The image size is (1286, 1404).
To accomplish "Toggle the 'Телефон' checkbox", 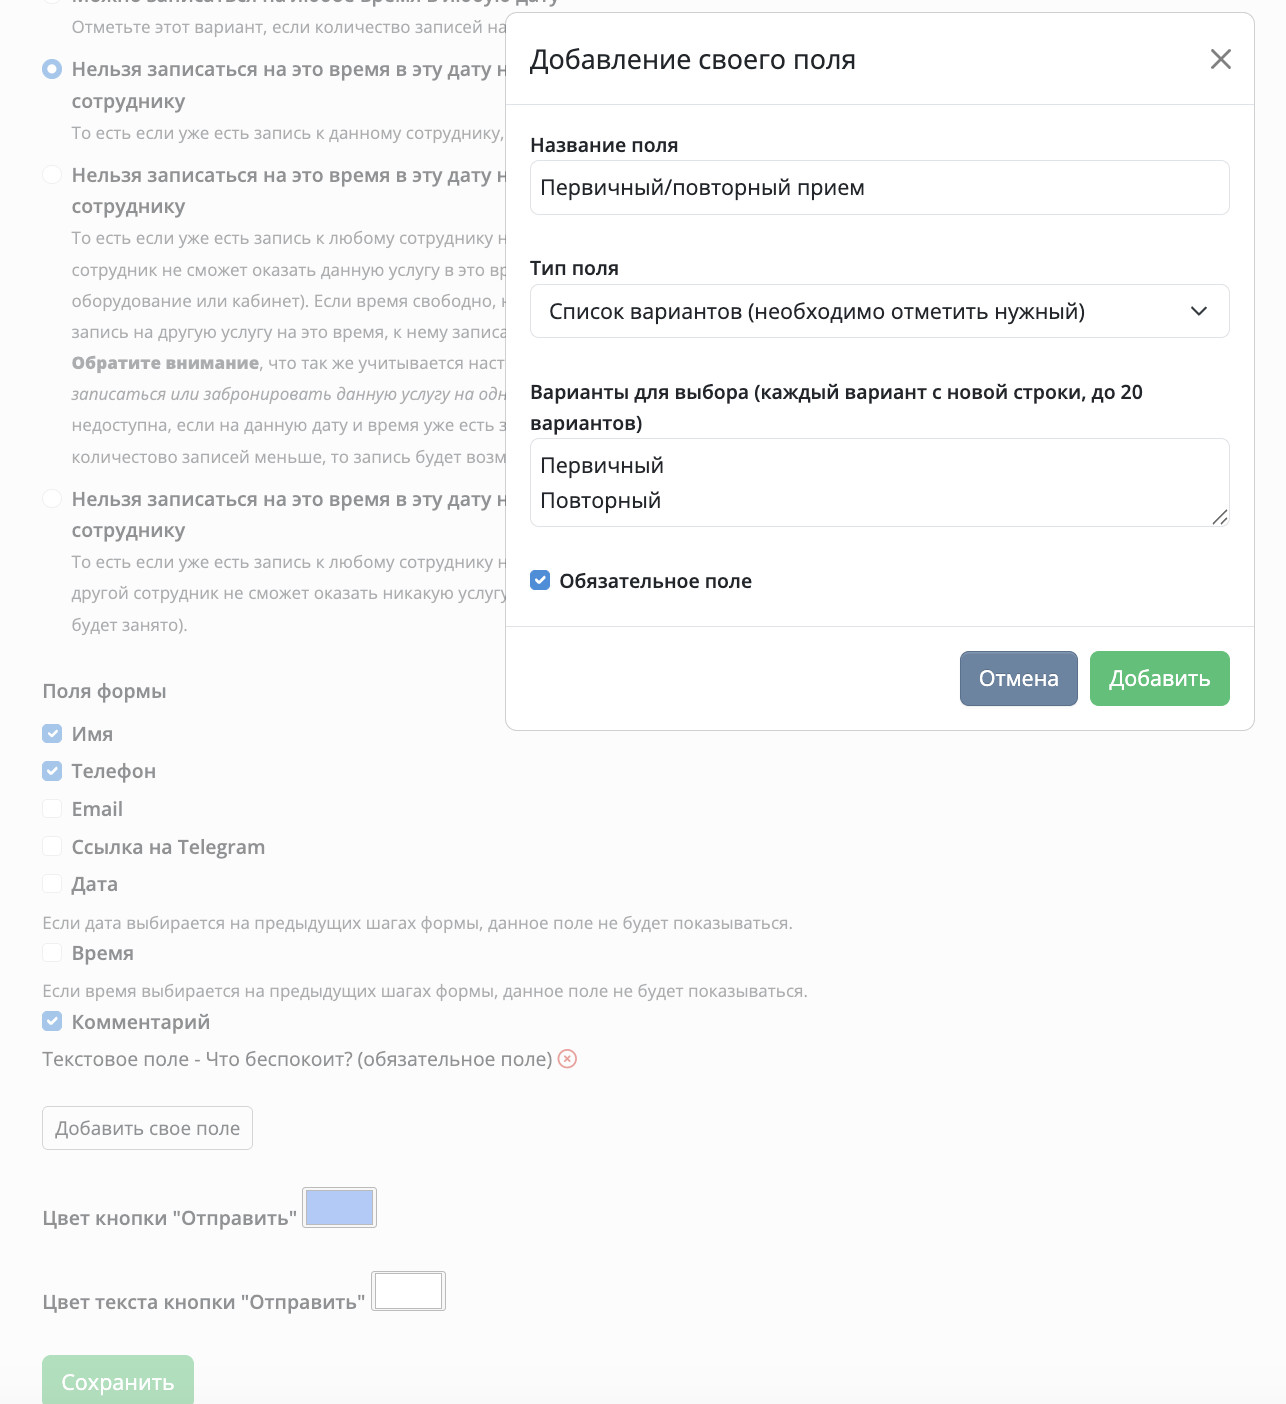I will pos(52,771).
